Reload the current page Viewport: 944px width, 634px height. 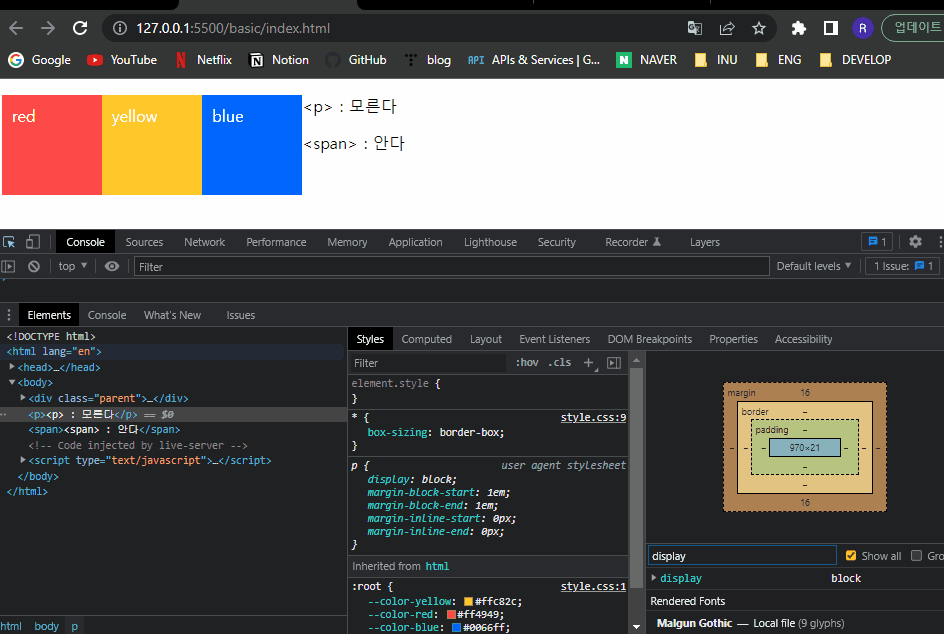(x=80, y=28)
